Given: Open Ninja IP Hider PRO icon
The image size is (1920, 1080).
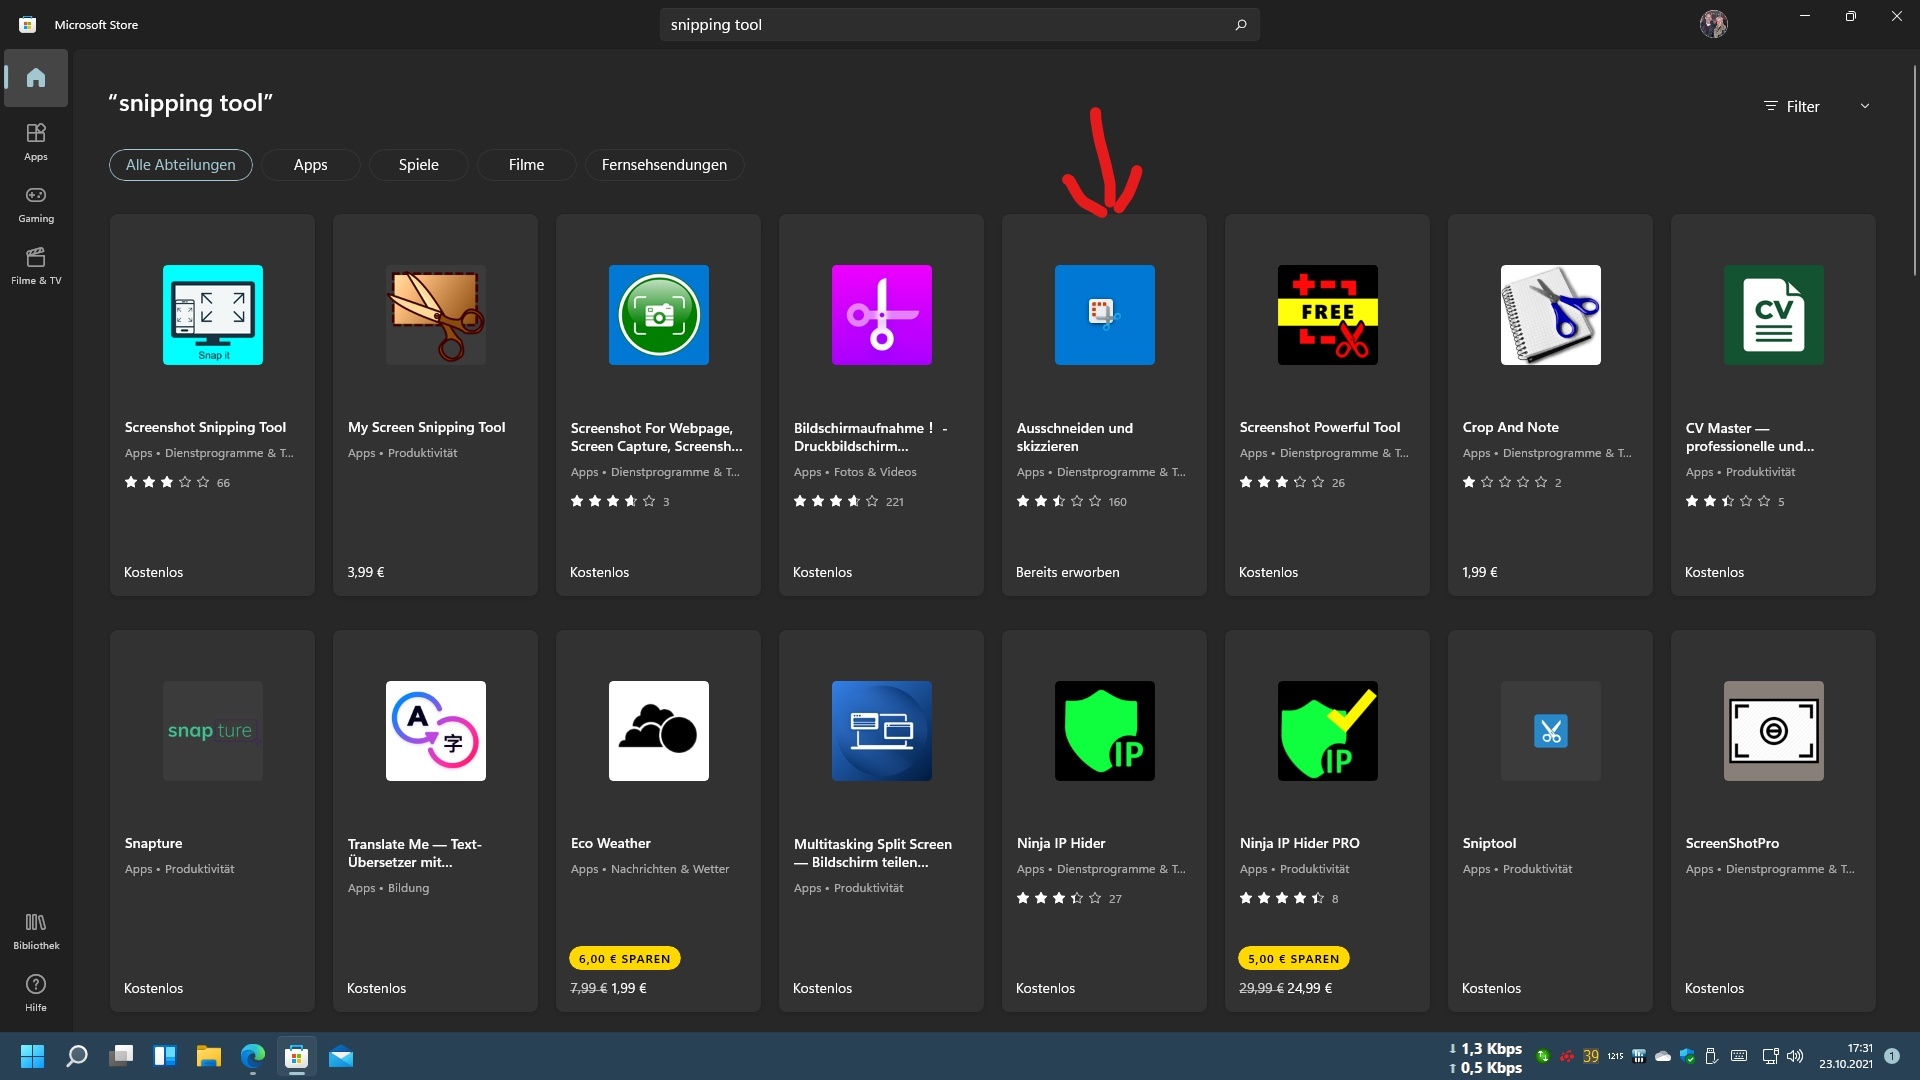Looking at the screenshot, I should point(1328,731).
